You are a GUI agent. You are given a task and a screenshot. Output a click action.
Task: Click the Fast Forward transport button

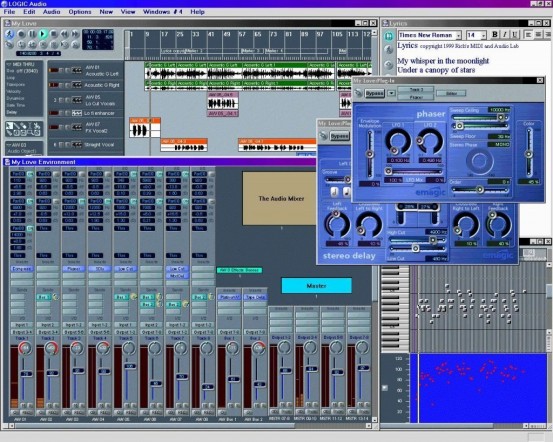pos(75,34)
